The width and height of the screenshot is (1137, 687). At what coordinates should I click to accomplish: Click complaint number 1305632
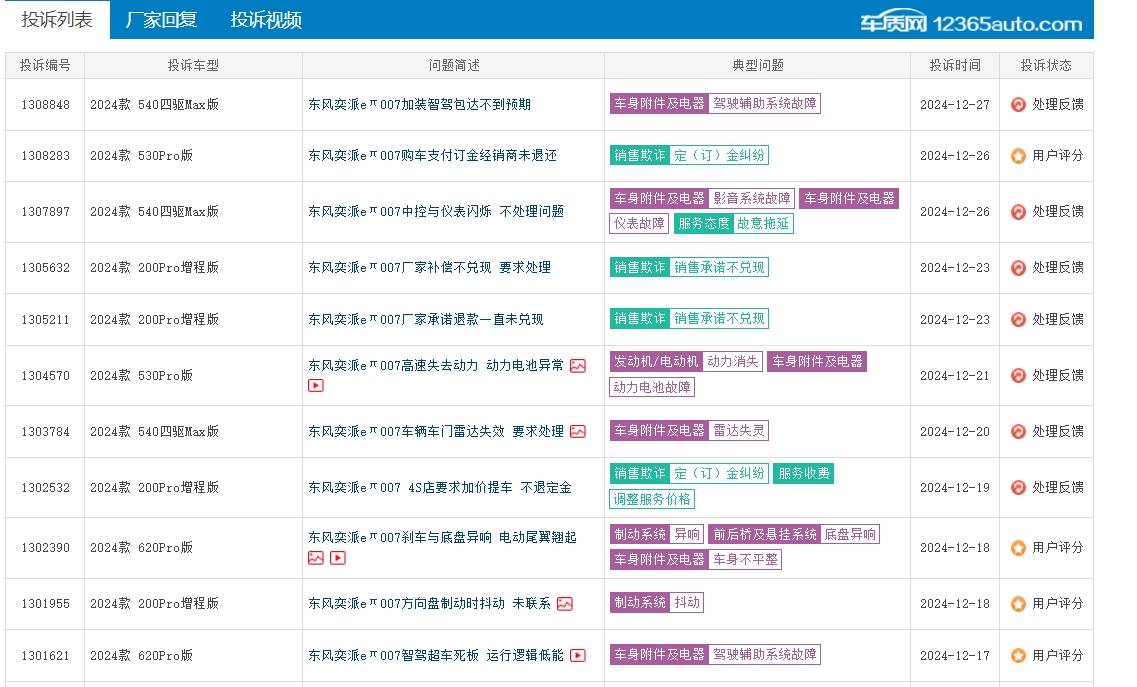(x=46, y=267)
